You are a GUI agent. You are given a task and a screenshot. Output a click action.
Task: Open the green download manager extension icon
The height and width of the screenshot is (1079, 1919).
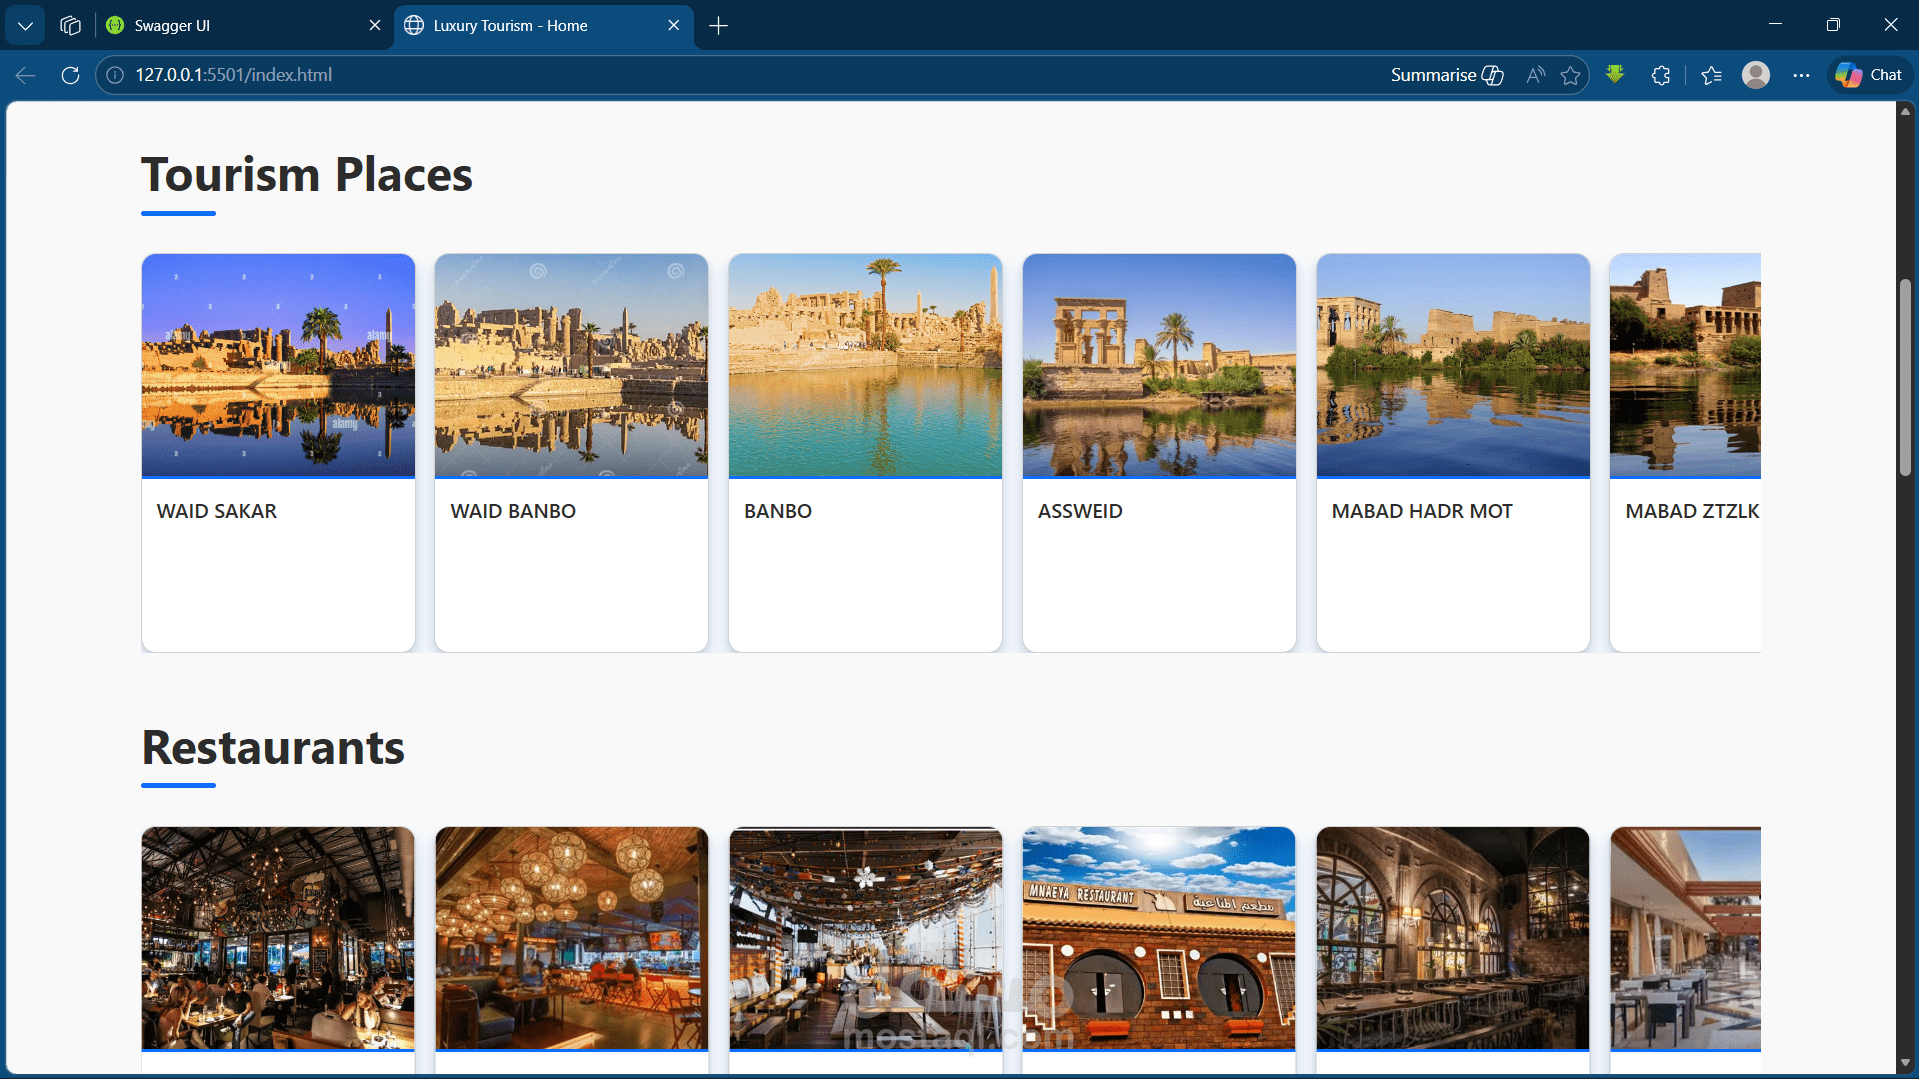[1615, 75]
